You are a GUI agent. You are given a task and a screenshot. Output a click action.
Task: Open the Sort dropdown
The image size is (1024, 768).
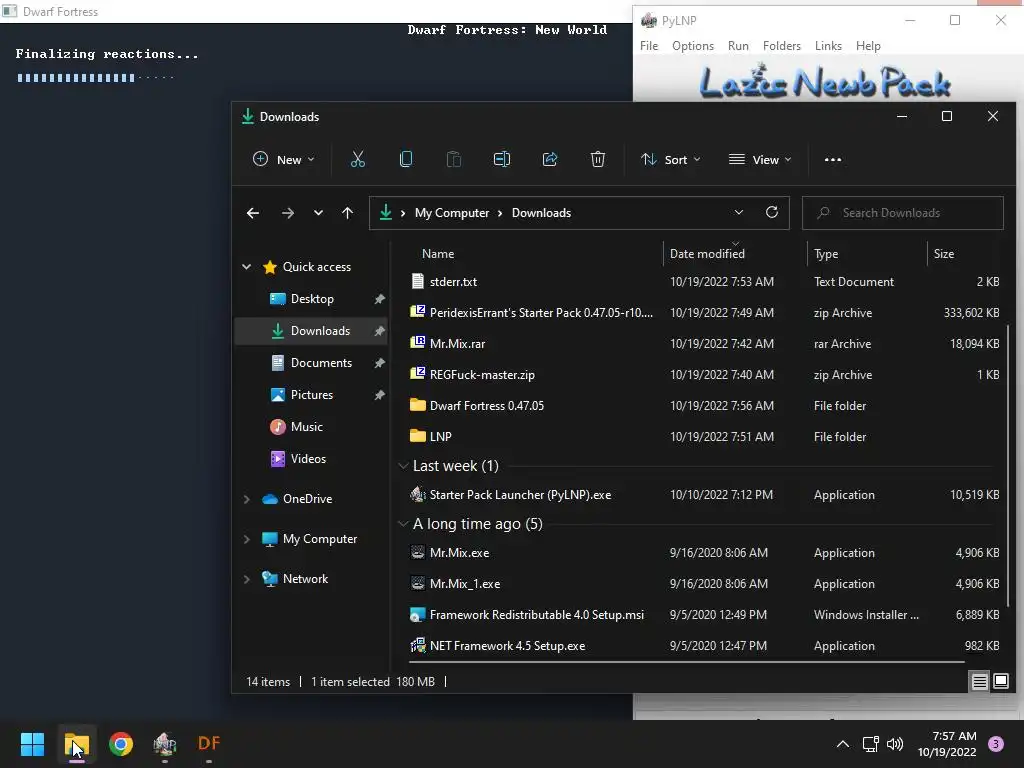671,159
